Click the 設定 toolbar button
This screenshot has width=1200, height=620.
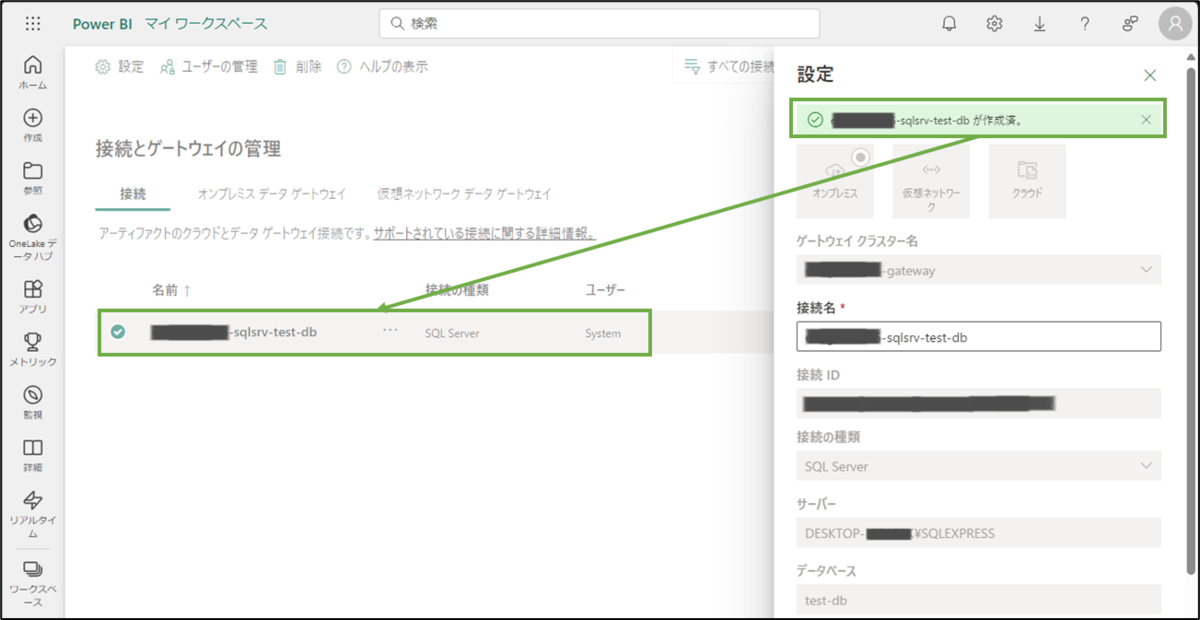click(119, 67)
